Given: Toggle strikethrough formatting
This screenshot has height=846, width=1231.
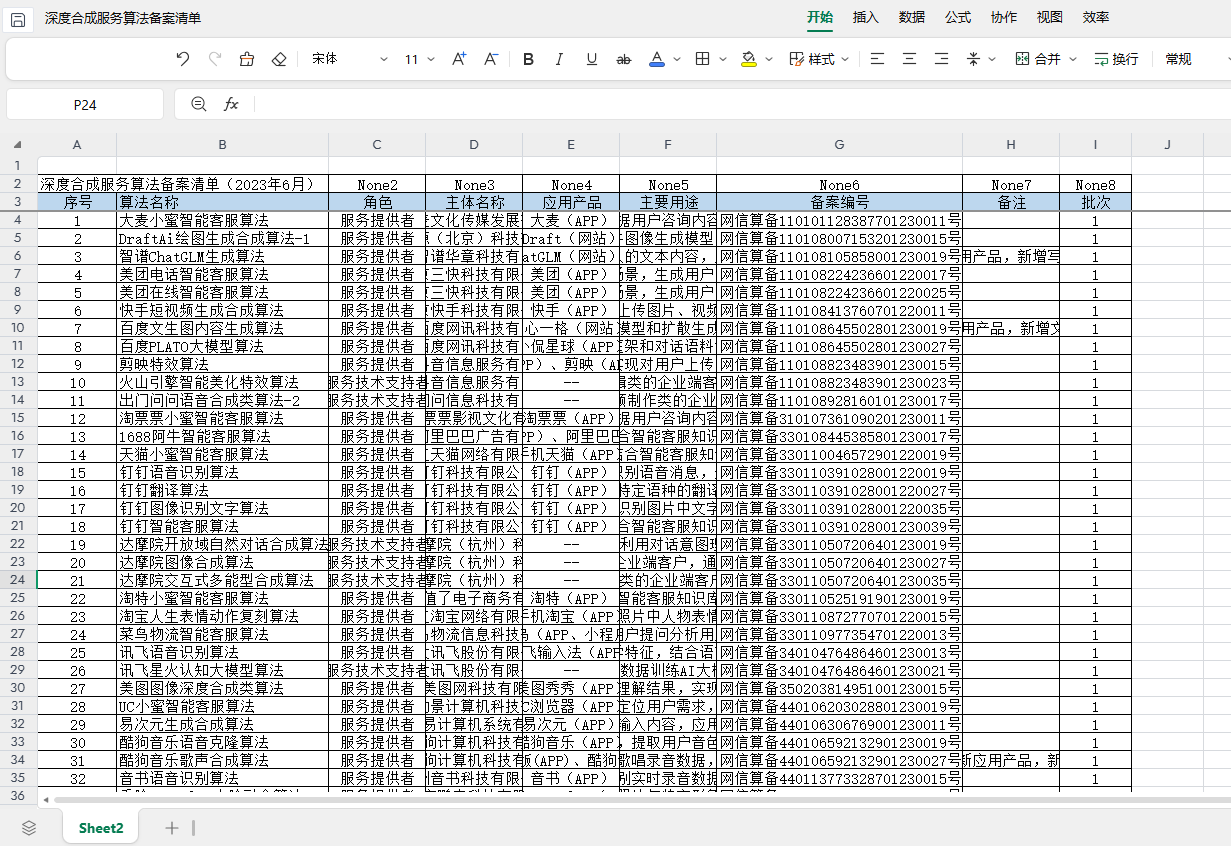Looking at the screenshot, I should click(x=624, y=59).
